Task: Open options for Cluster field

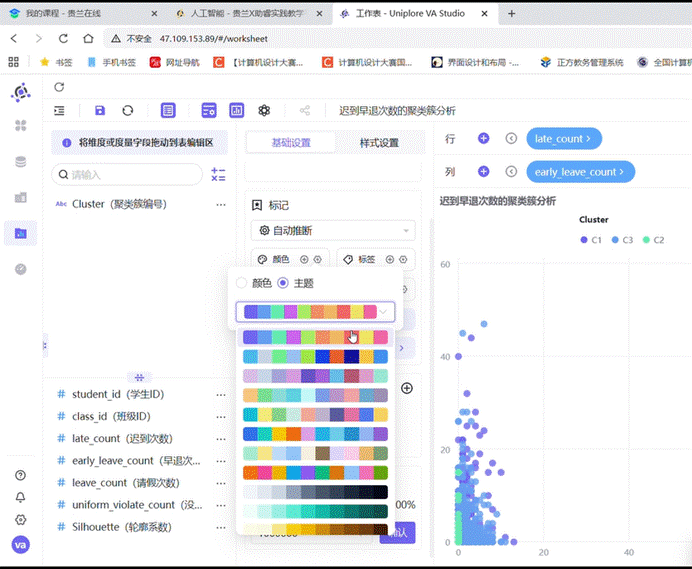Action: coord(221,205)
